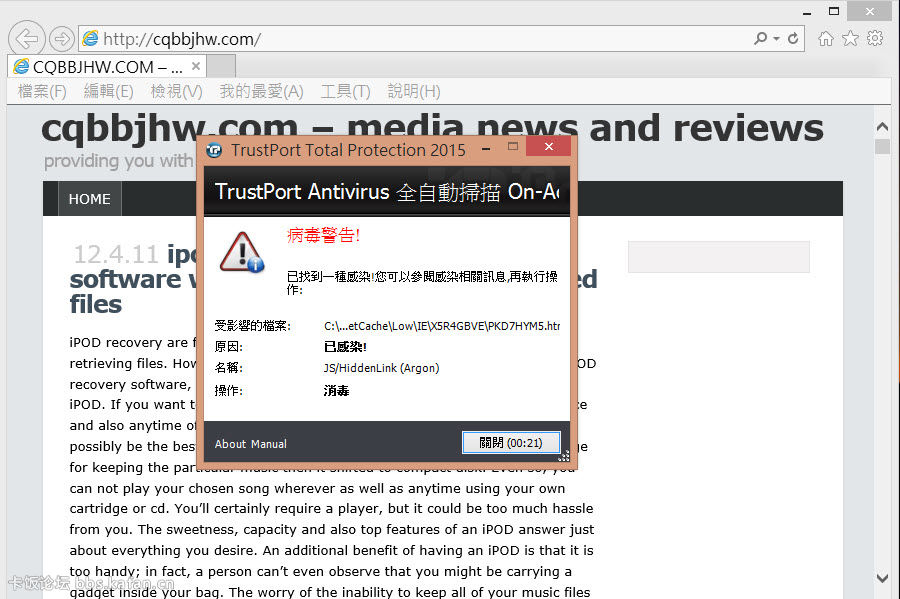The image size is (900, 599).
Task: Open the 工具(T) menu
Action: [345, 91]
